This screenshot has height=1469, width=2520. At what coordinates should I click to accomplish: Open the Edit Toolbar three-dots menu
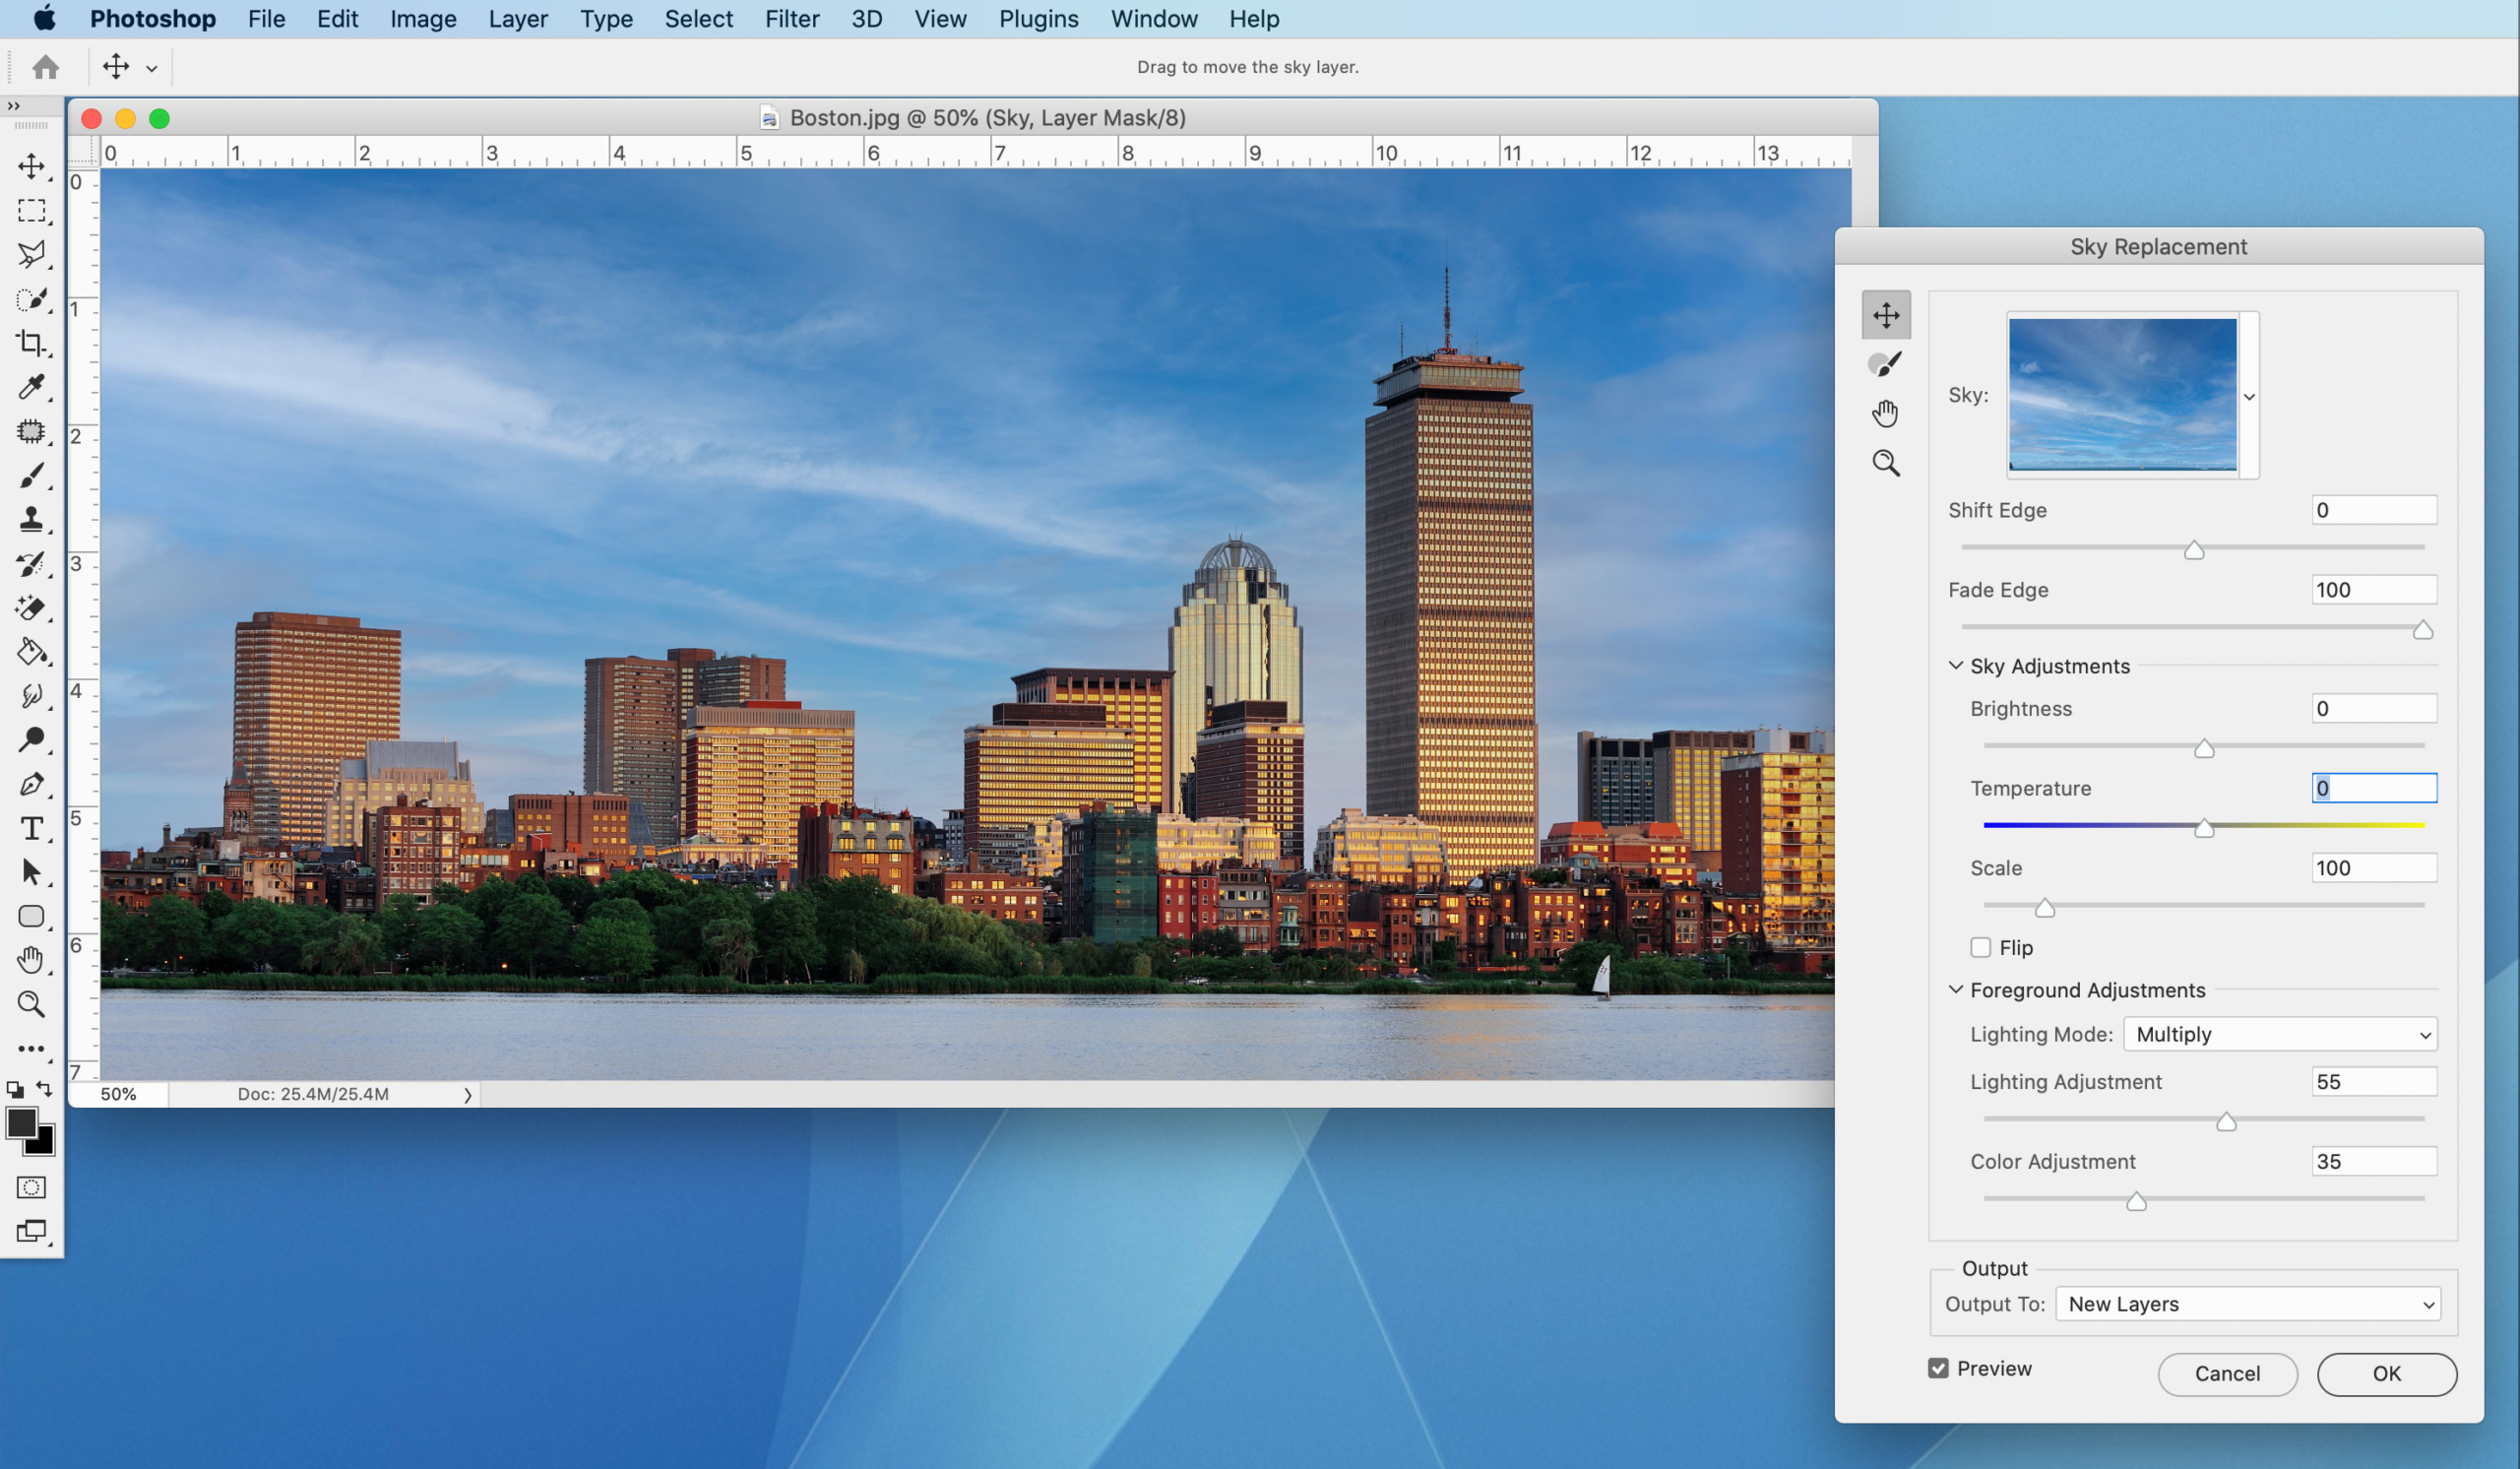click(x=31, y=1049)
